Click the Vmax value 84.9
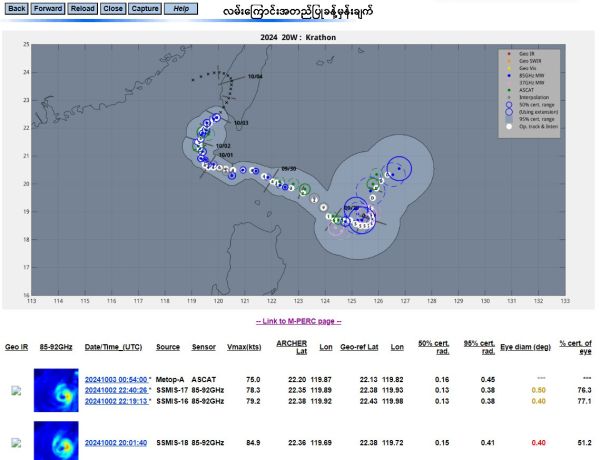The width and height of the screenshot is (600, 460). pyautogui.click(x=253, y=443)
